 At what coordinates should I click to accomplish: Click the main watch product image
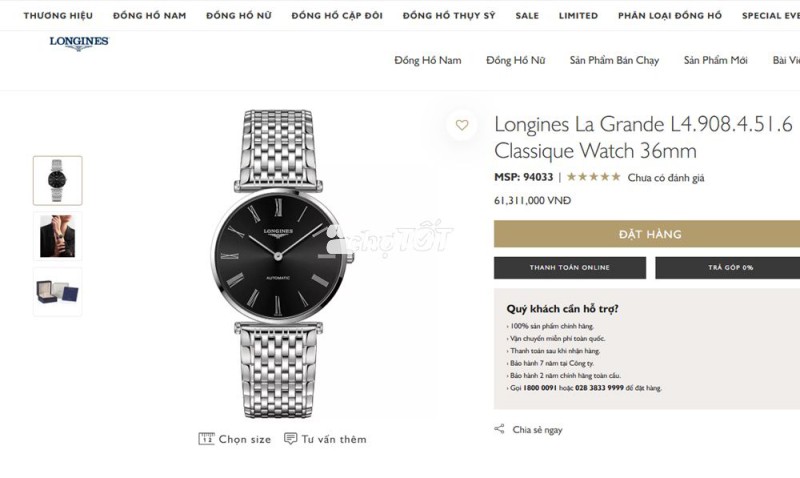(278, 263)
